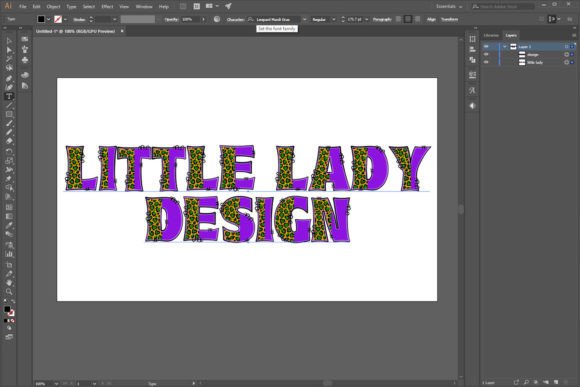Select the Blend tool

coord(9,234)
